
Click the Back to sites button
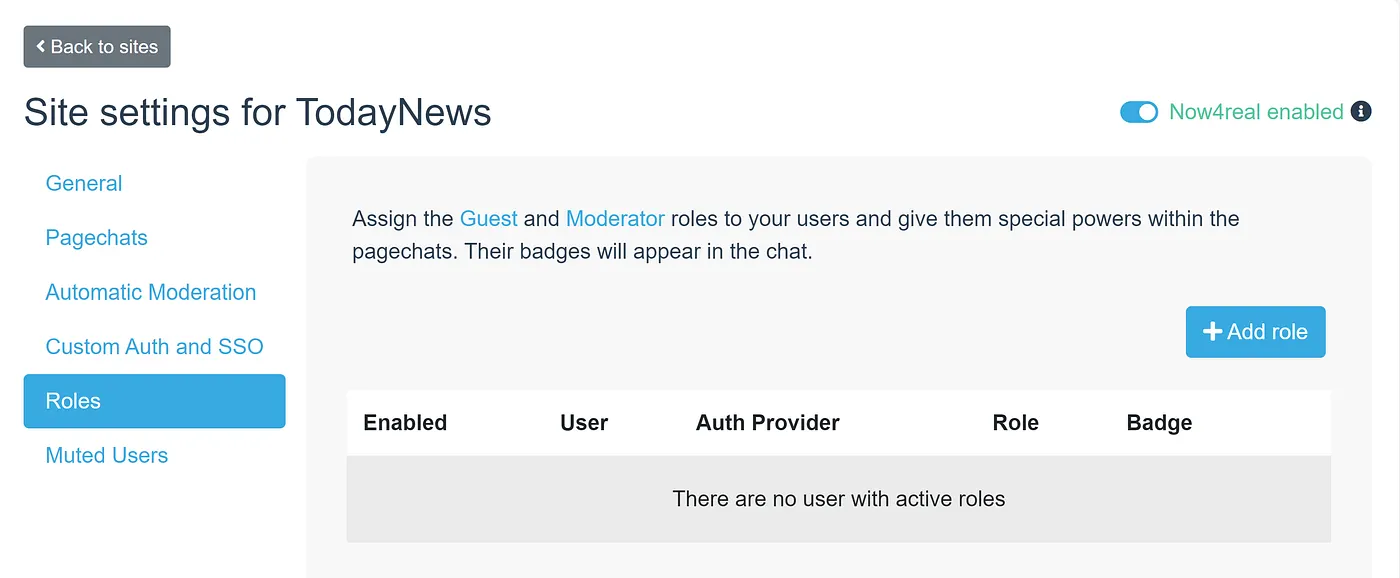coord(97,47)
